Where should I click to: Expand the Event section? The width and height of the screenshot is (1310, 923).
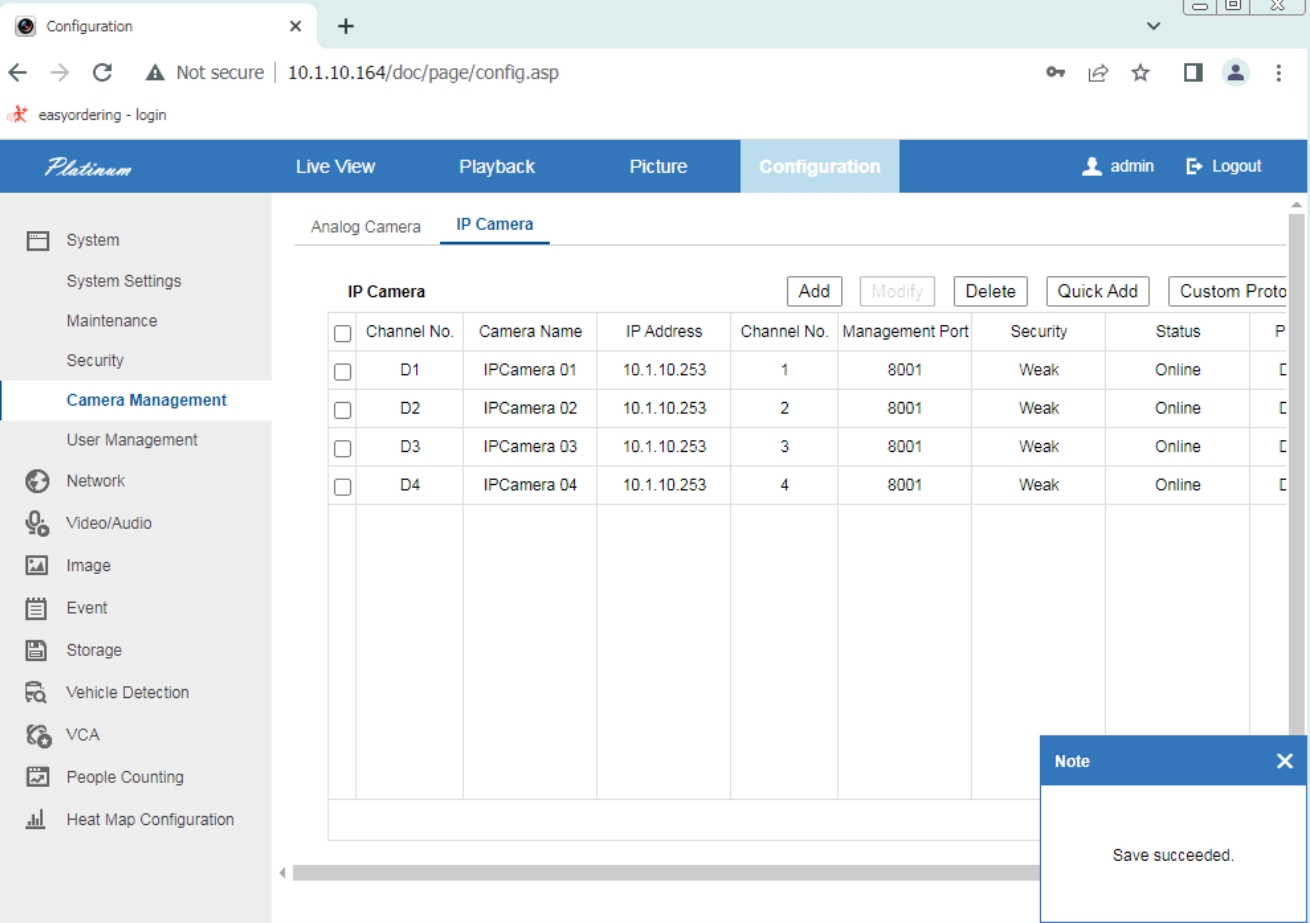point(86,607)
